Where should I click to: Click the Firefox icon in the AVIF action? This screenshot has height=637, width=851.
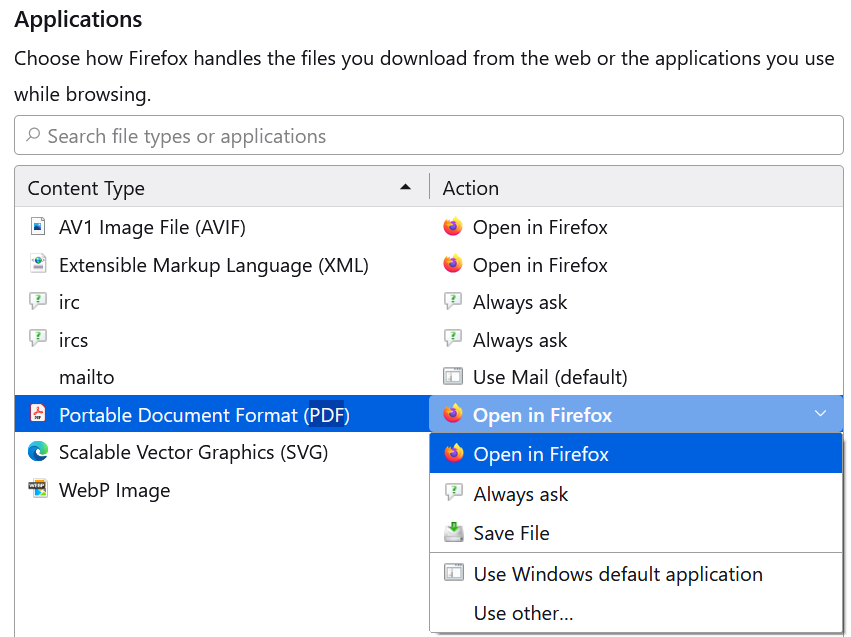453,227
